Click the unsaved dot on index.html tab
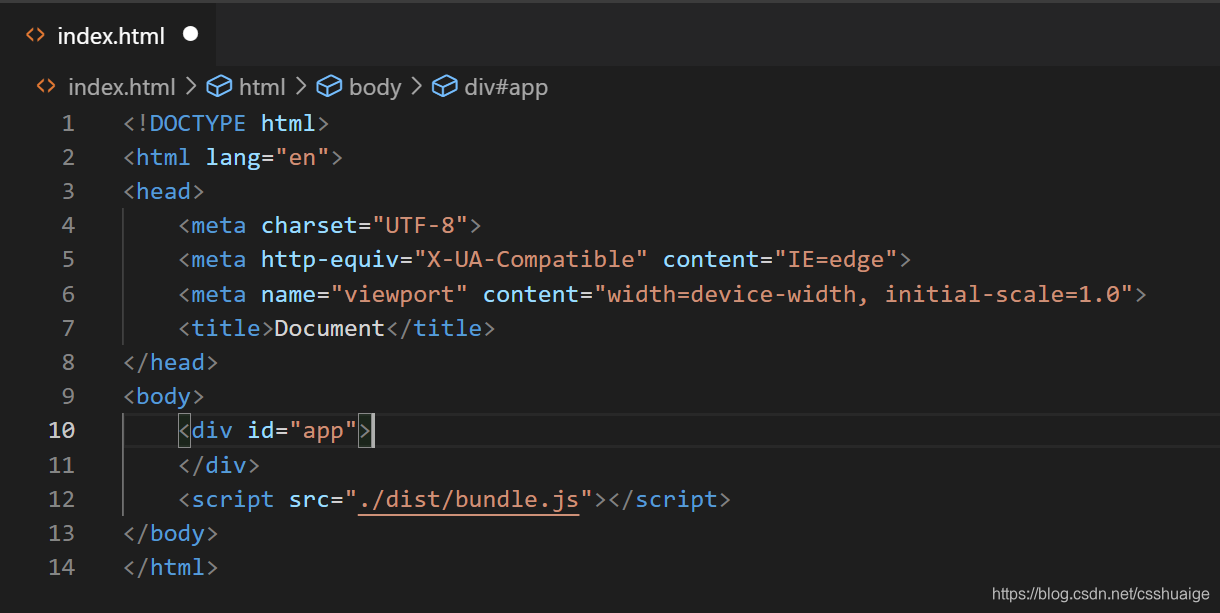Screen dimensions: 1220x613 (x=190, y=34)
